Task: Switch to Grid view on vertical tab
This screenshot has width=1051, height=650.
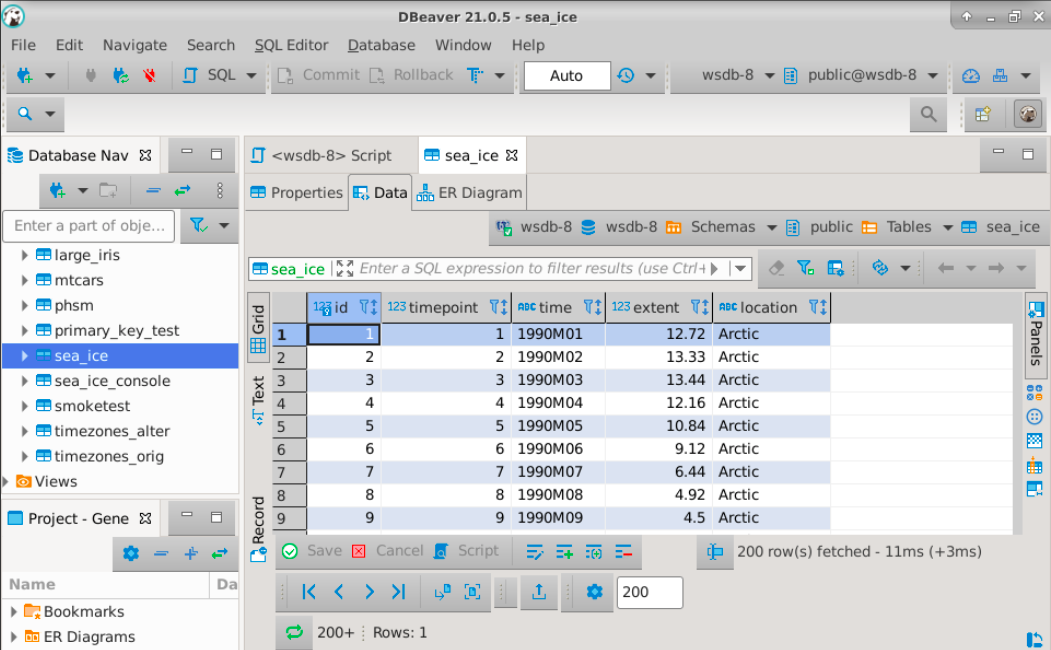Action: 258,328
